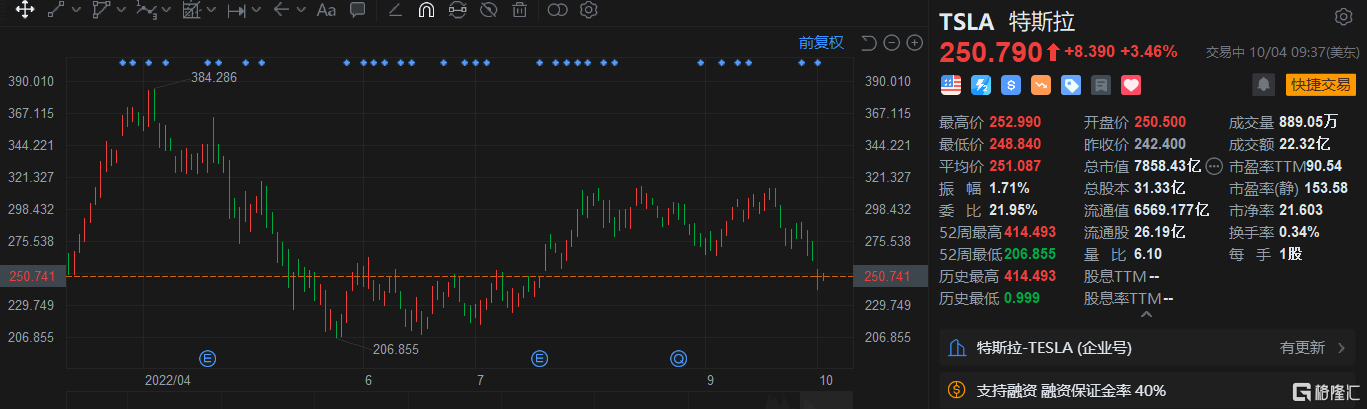This screenshot has height=409, width=1367.
Task: Open the ellipsis next to 总市值
Action: [1215, 166]
